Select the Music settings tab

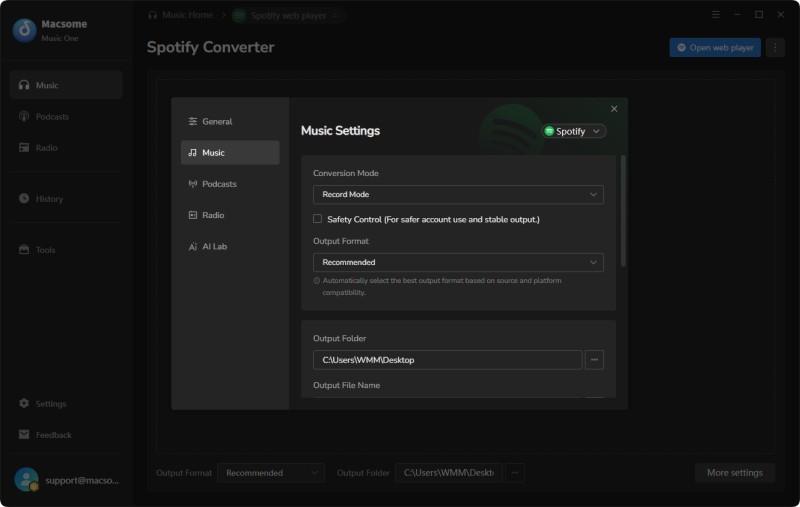[230, 153]
